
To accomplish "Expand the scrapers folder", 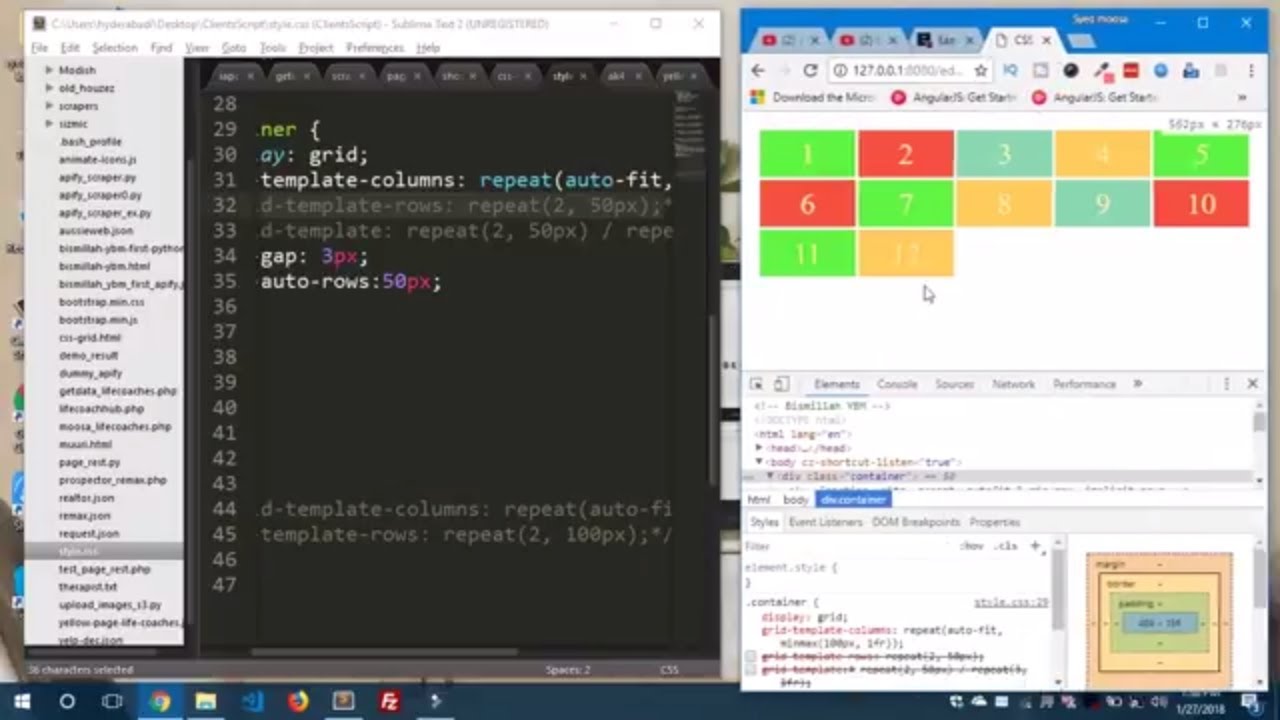I will 49,106.
